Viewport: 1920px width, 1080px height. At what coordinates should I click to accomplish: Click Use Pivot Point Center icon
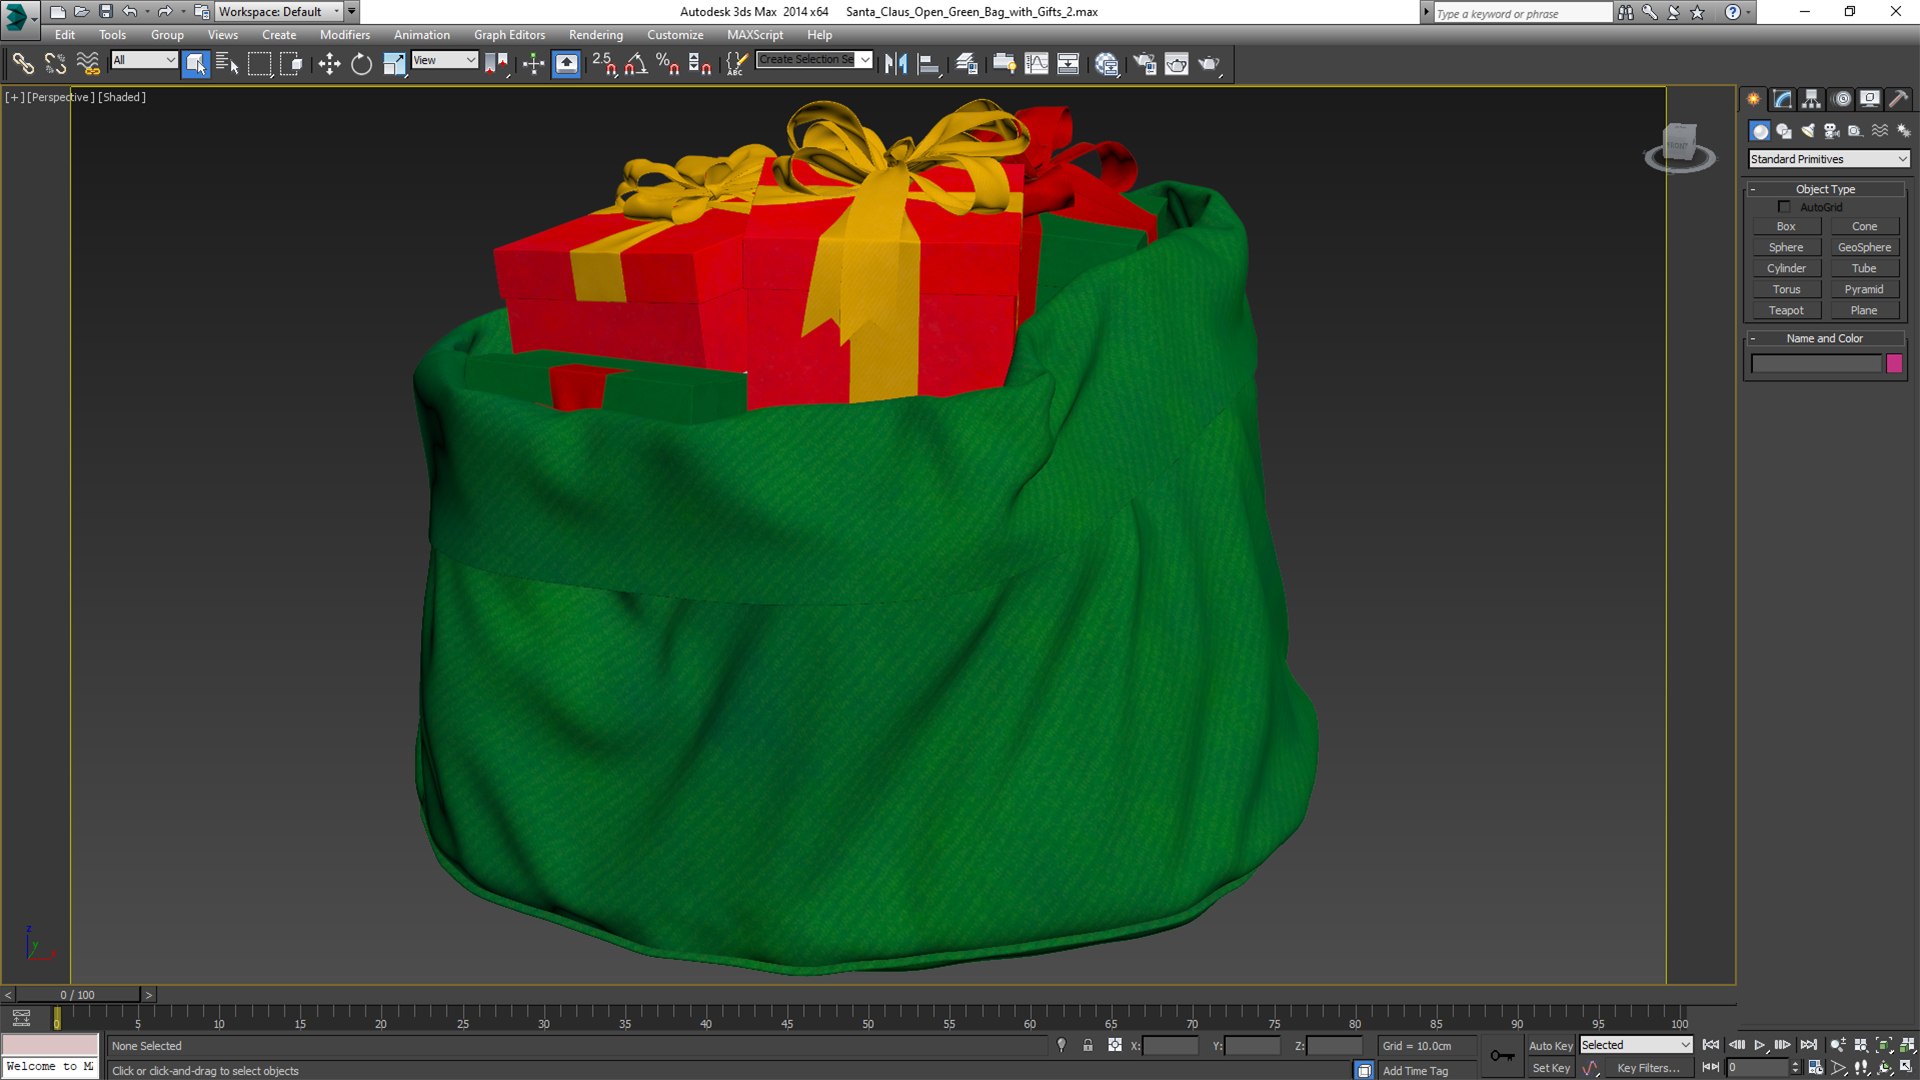click(x=497, y=64)
